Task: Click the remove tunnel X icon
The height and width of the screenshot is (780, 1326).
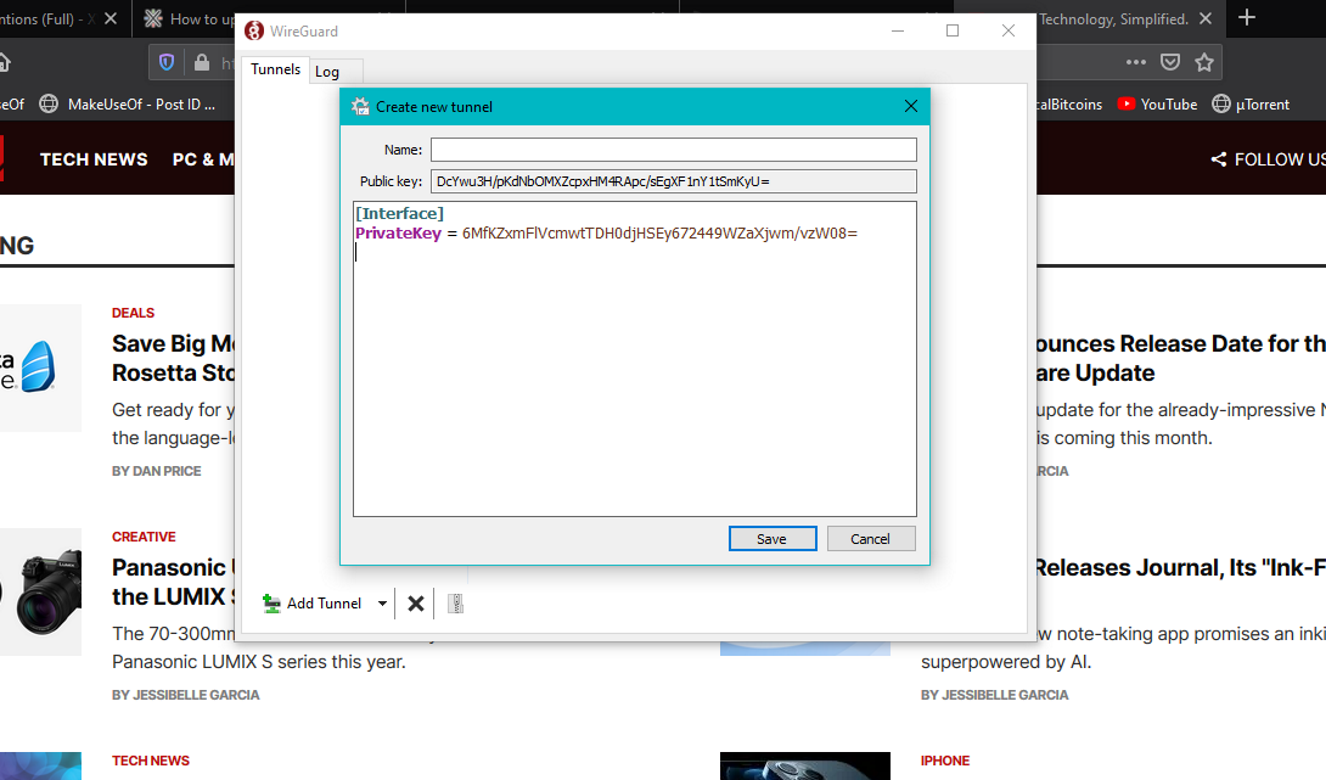Action: [x=415, y=603]
